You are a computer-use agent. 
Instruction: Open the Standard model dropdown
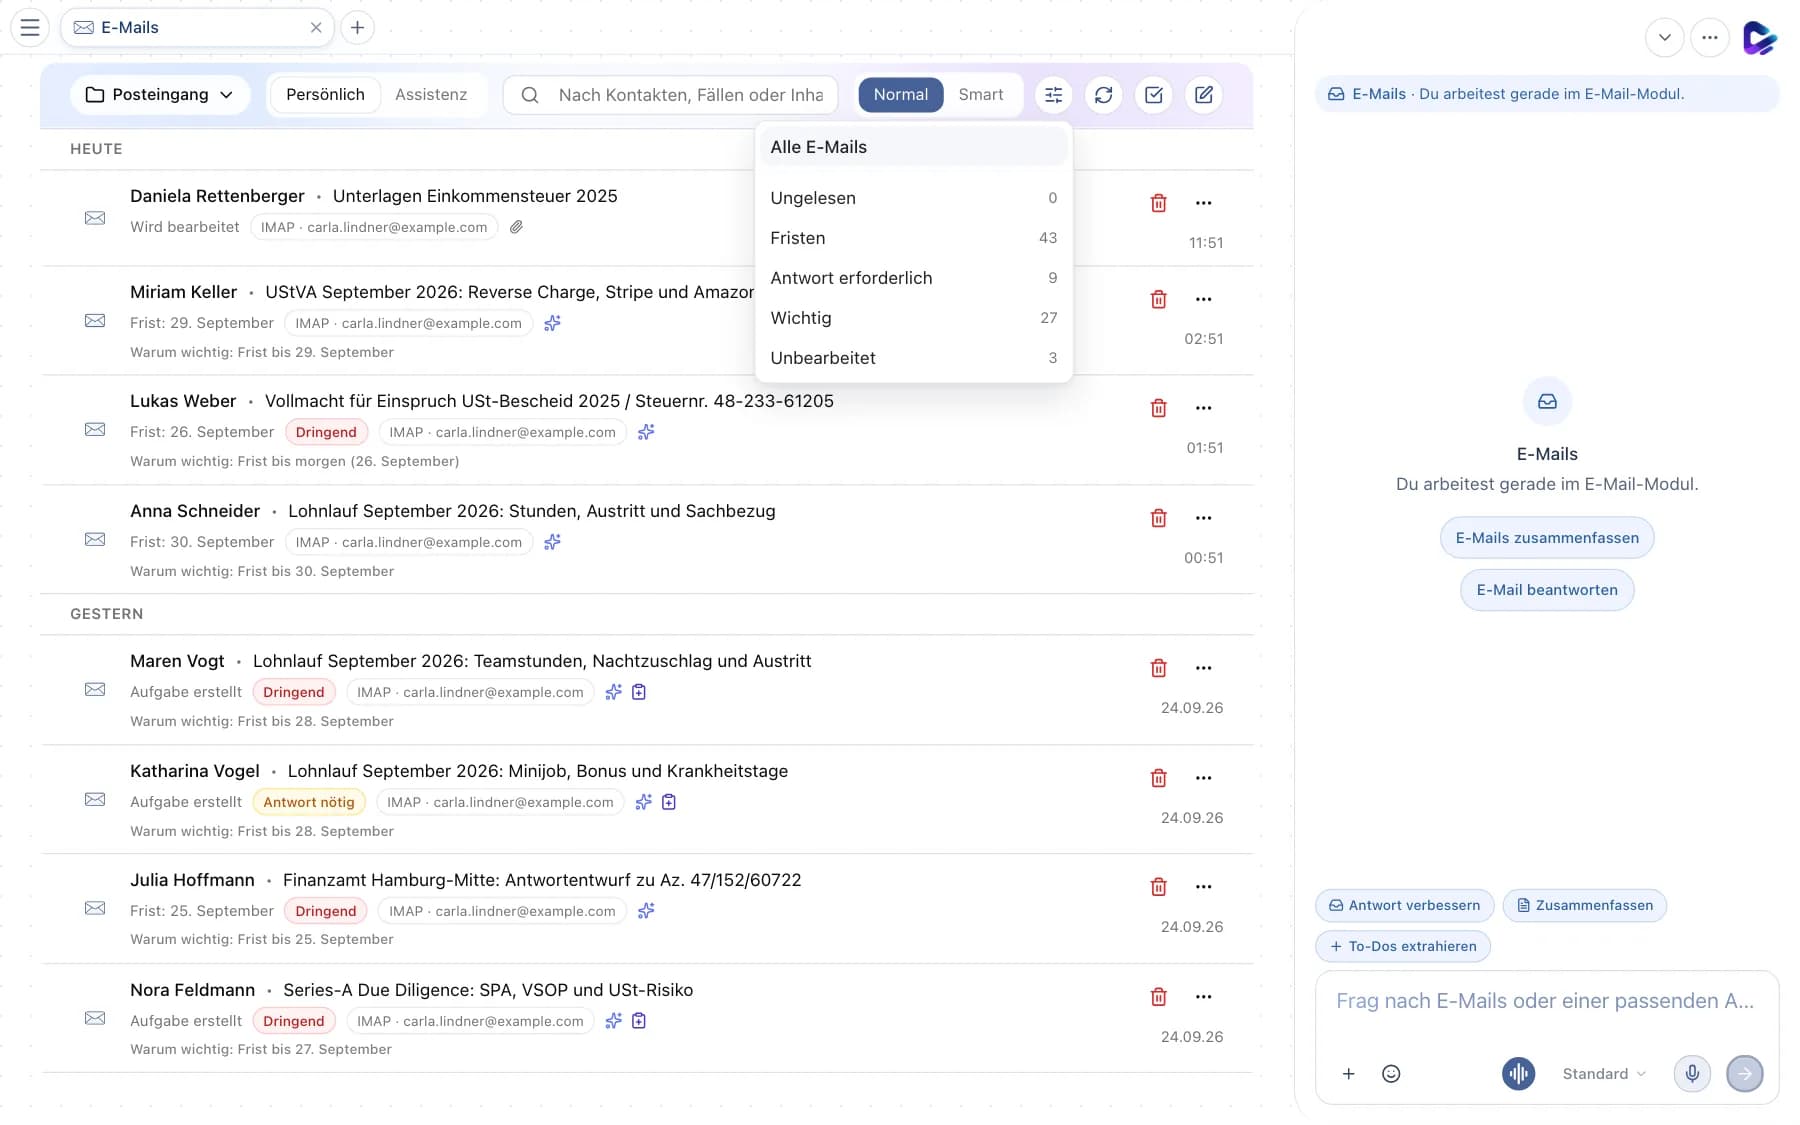(1604, 1074)
